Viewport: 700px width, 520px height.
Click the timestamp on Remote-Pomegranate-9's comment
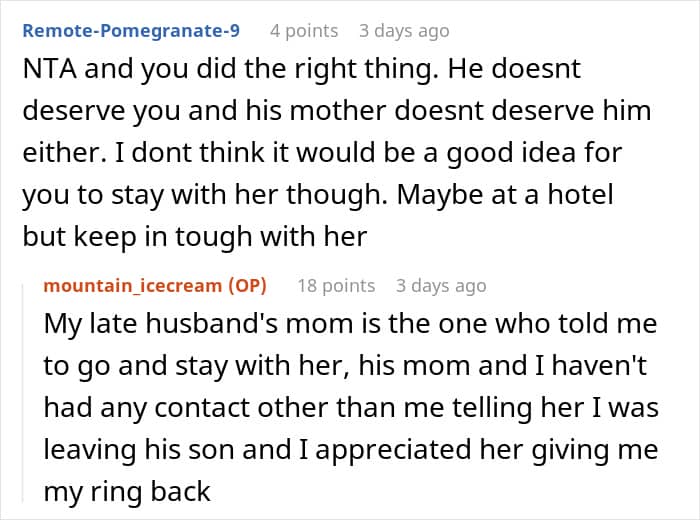click(x=404, y=30)
